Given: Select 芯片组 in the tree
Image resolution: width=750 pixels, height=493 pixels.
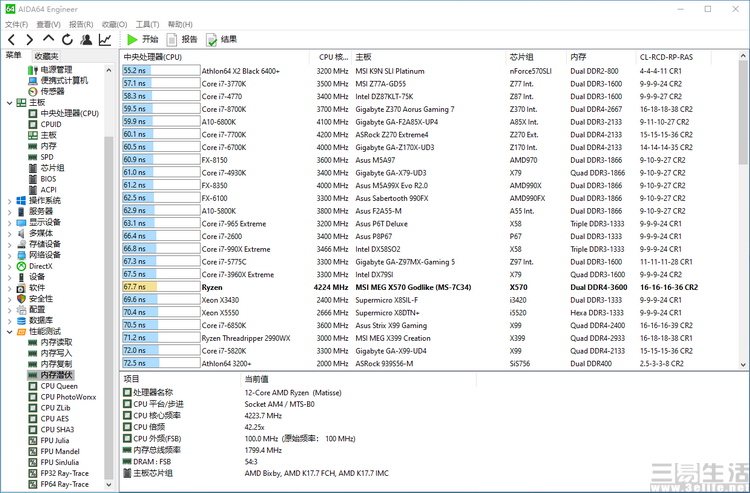Looking at the screenshot, I should 46,168.
